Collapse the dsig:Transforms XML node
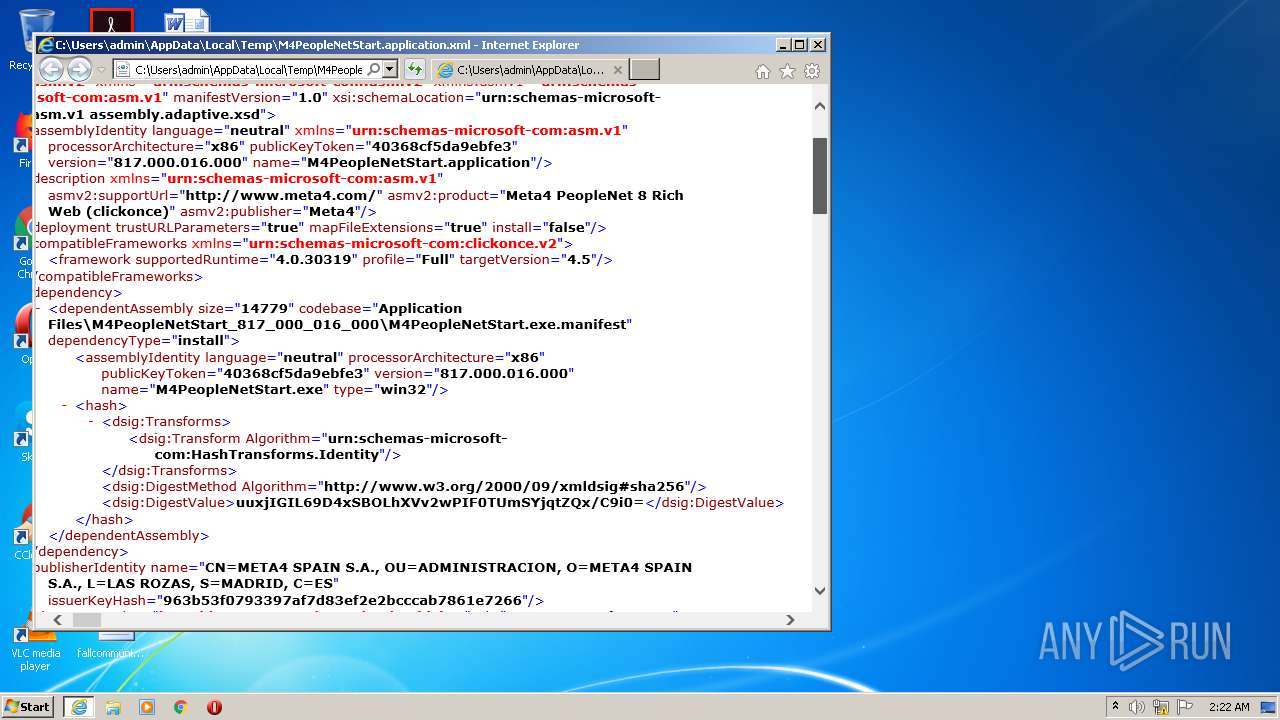 click(x=91, y=422)
